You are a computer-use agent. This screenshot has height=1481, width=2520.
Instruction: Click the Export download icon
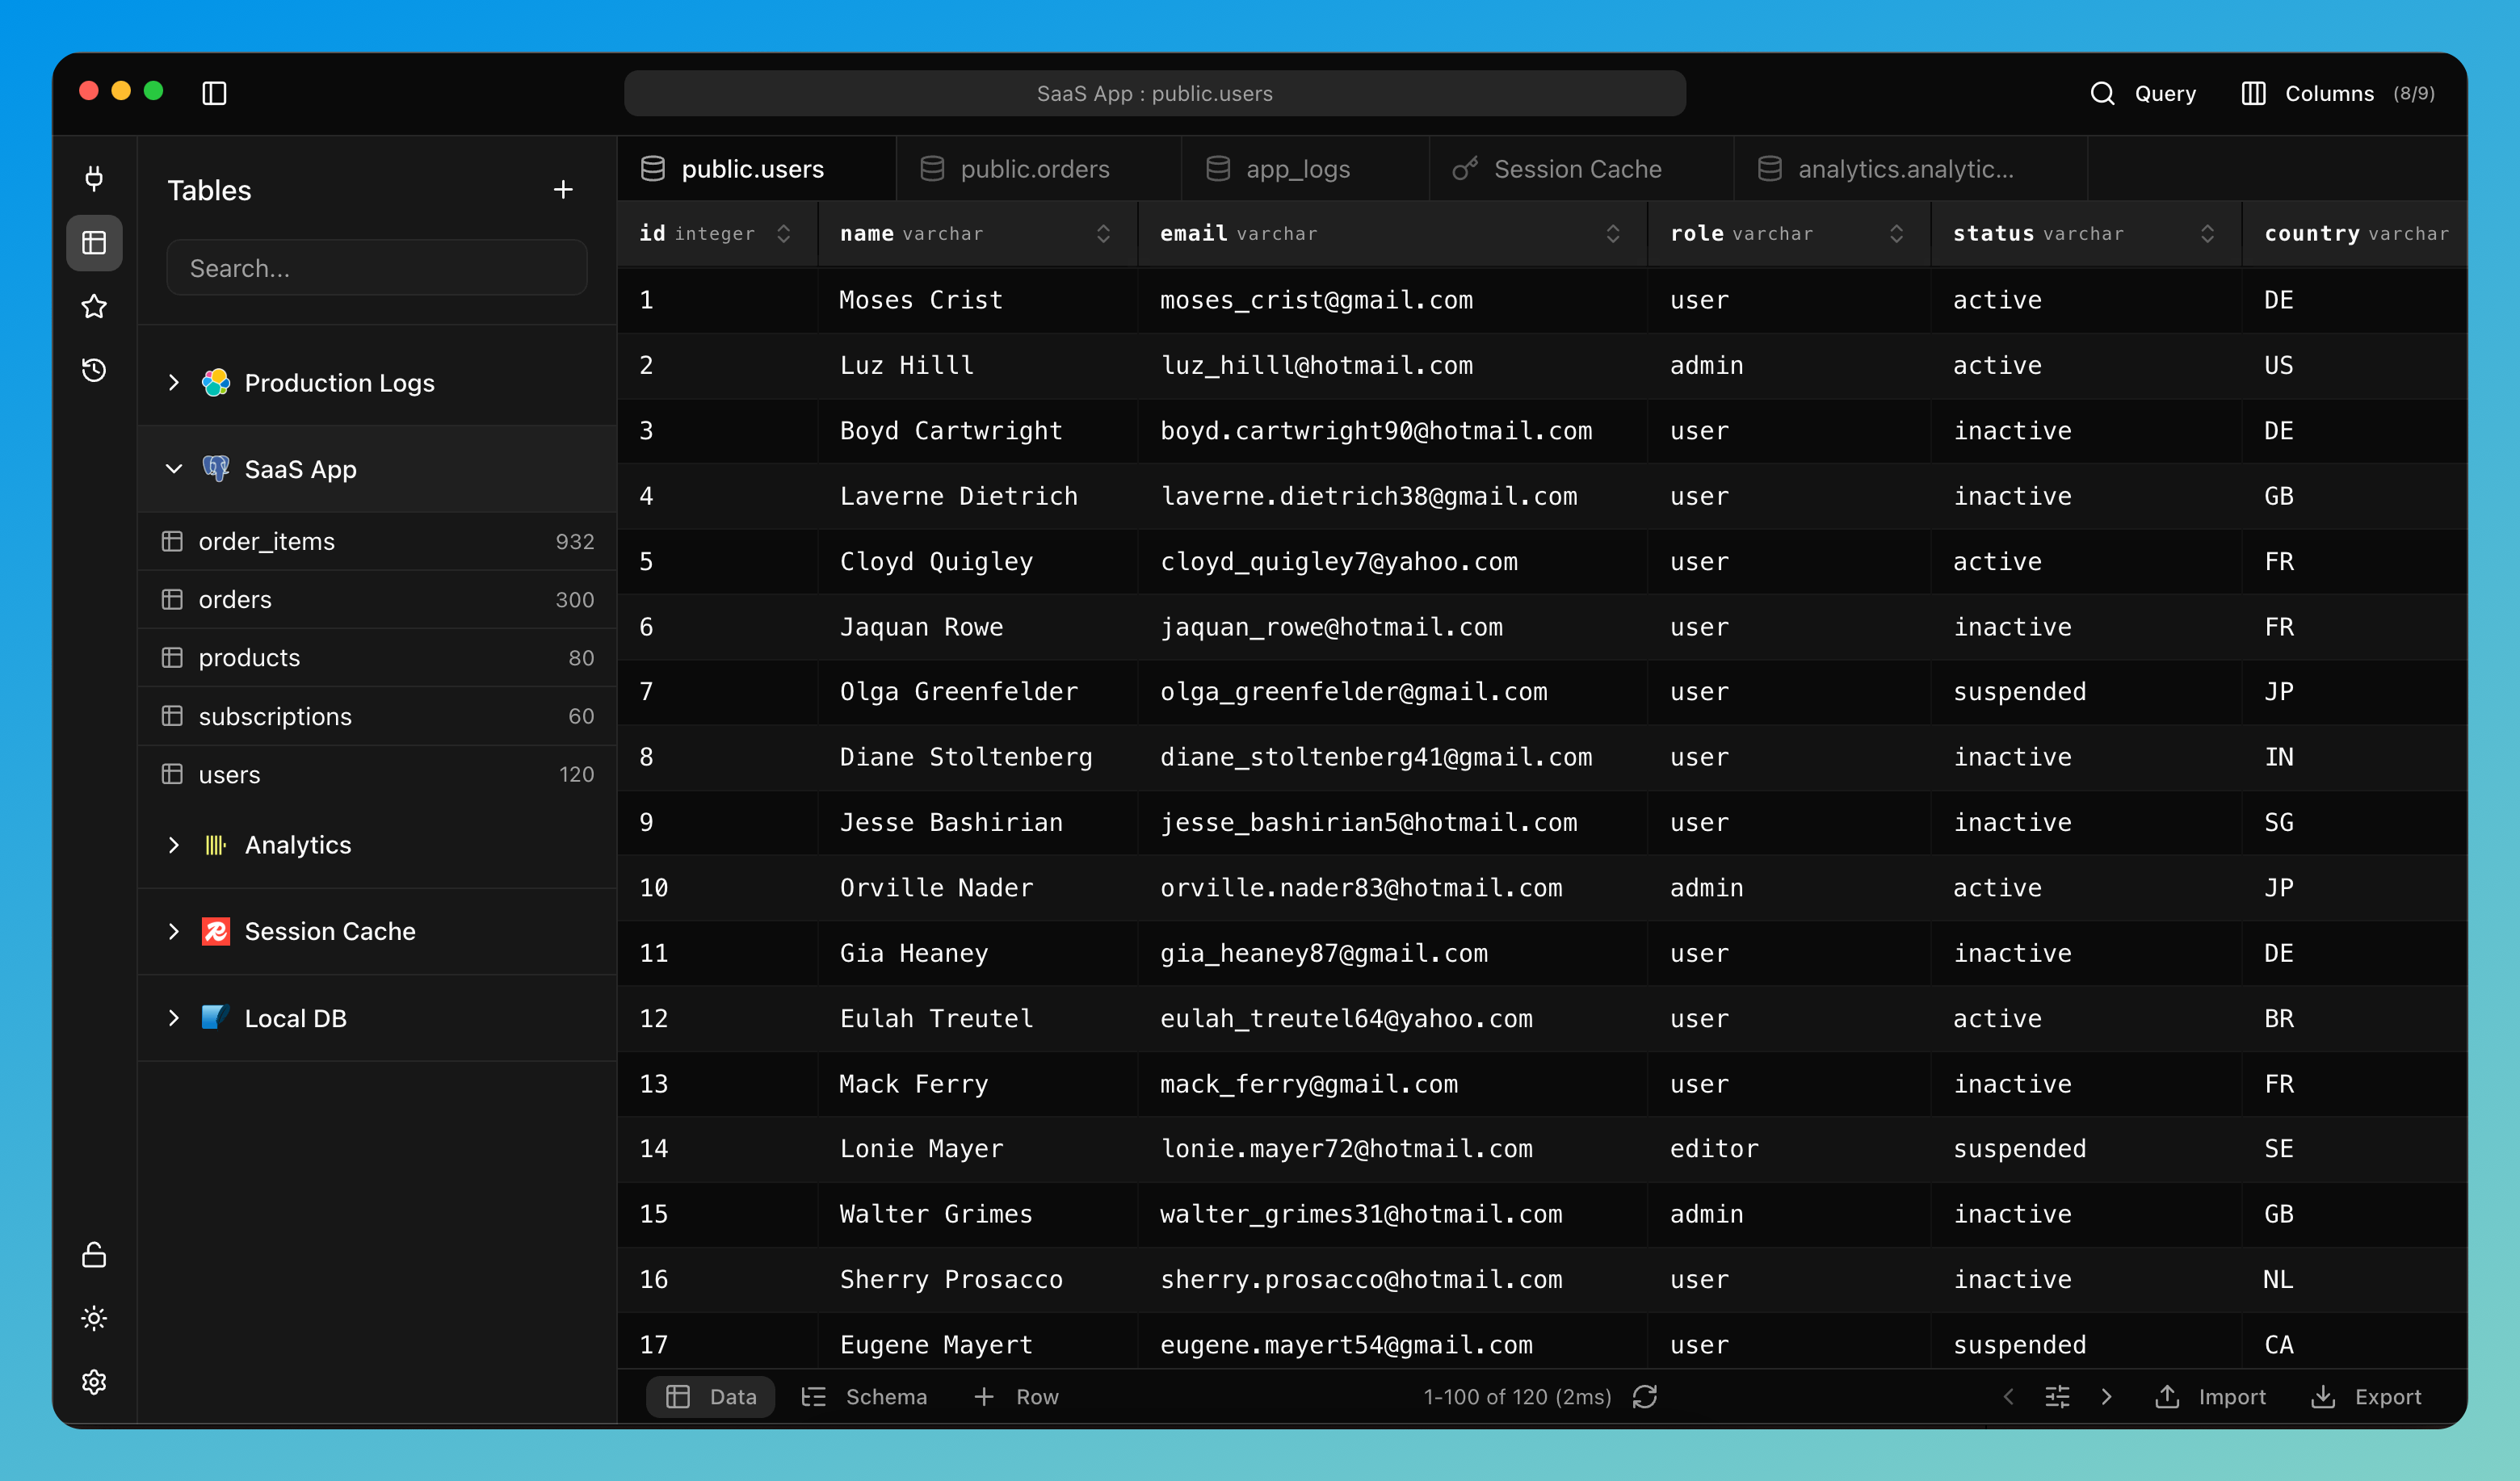tap(2322, 1396)
